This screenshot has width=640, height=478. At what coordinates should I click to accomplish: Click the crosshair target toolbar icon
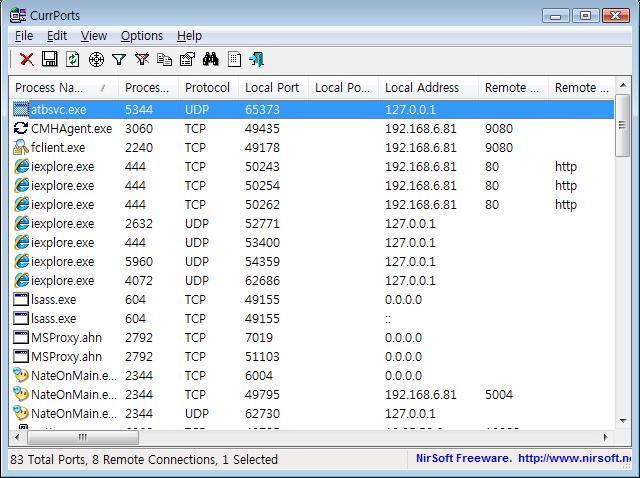click(96, 60)
